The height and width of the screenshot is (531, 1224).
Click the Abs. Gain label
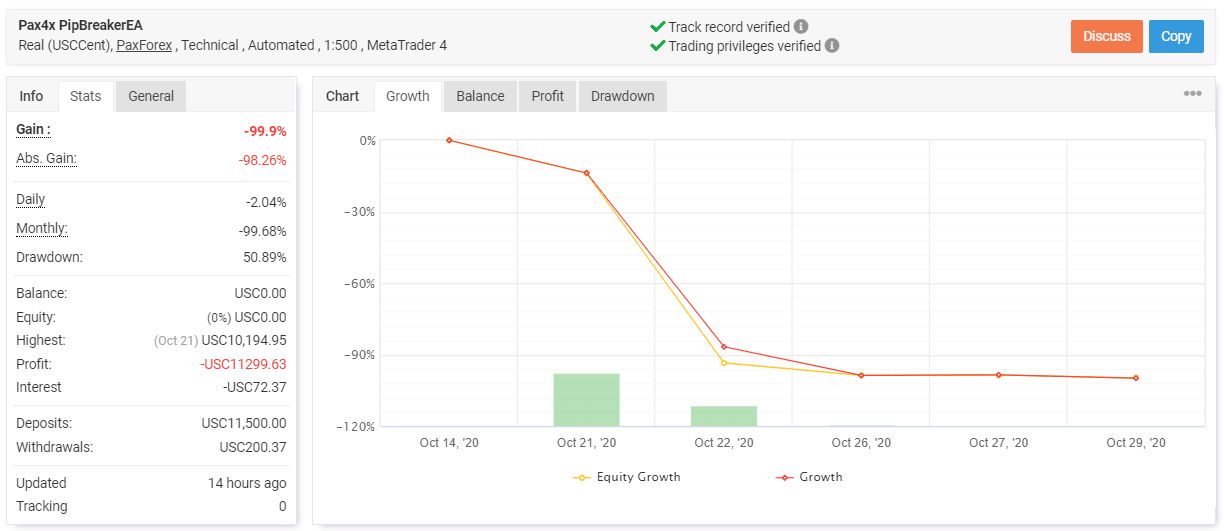[46, 158]
